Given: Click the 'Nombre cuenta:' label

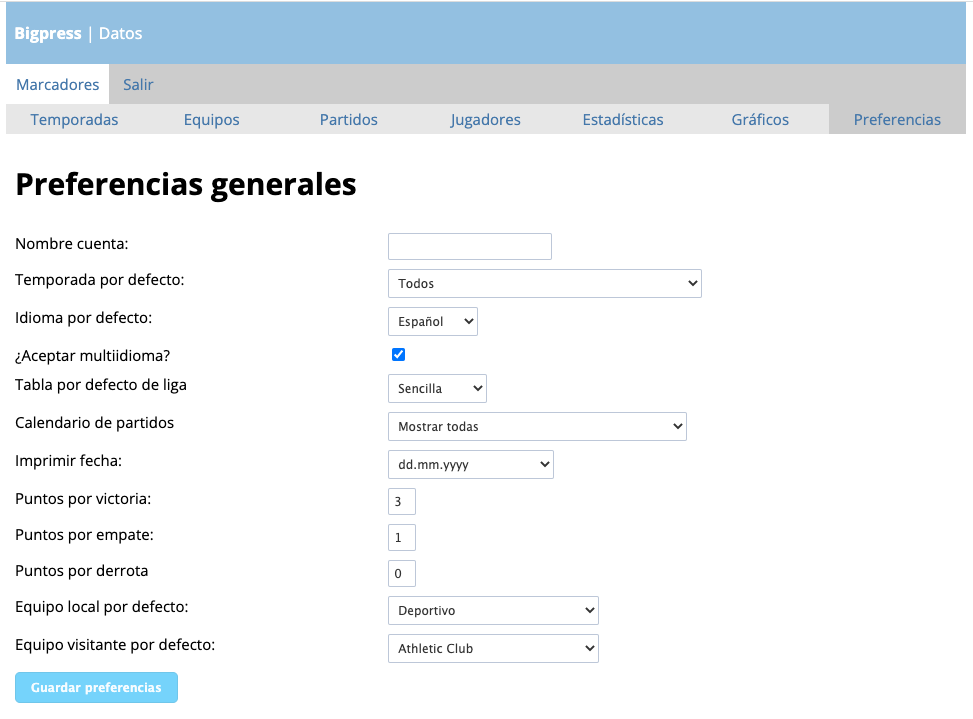Looking at the screenshot, I should (x=72, y=244).
